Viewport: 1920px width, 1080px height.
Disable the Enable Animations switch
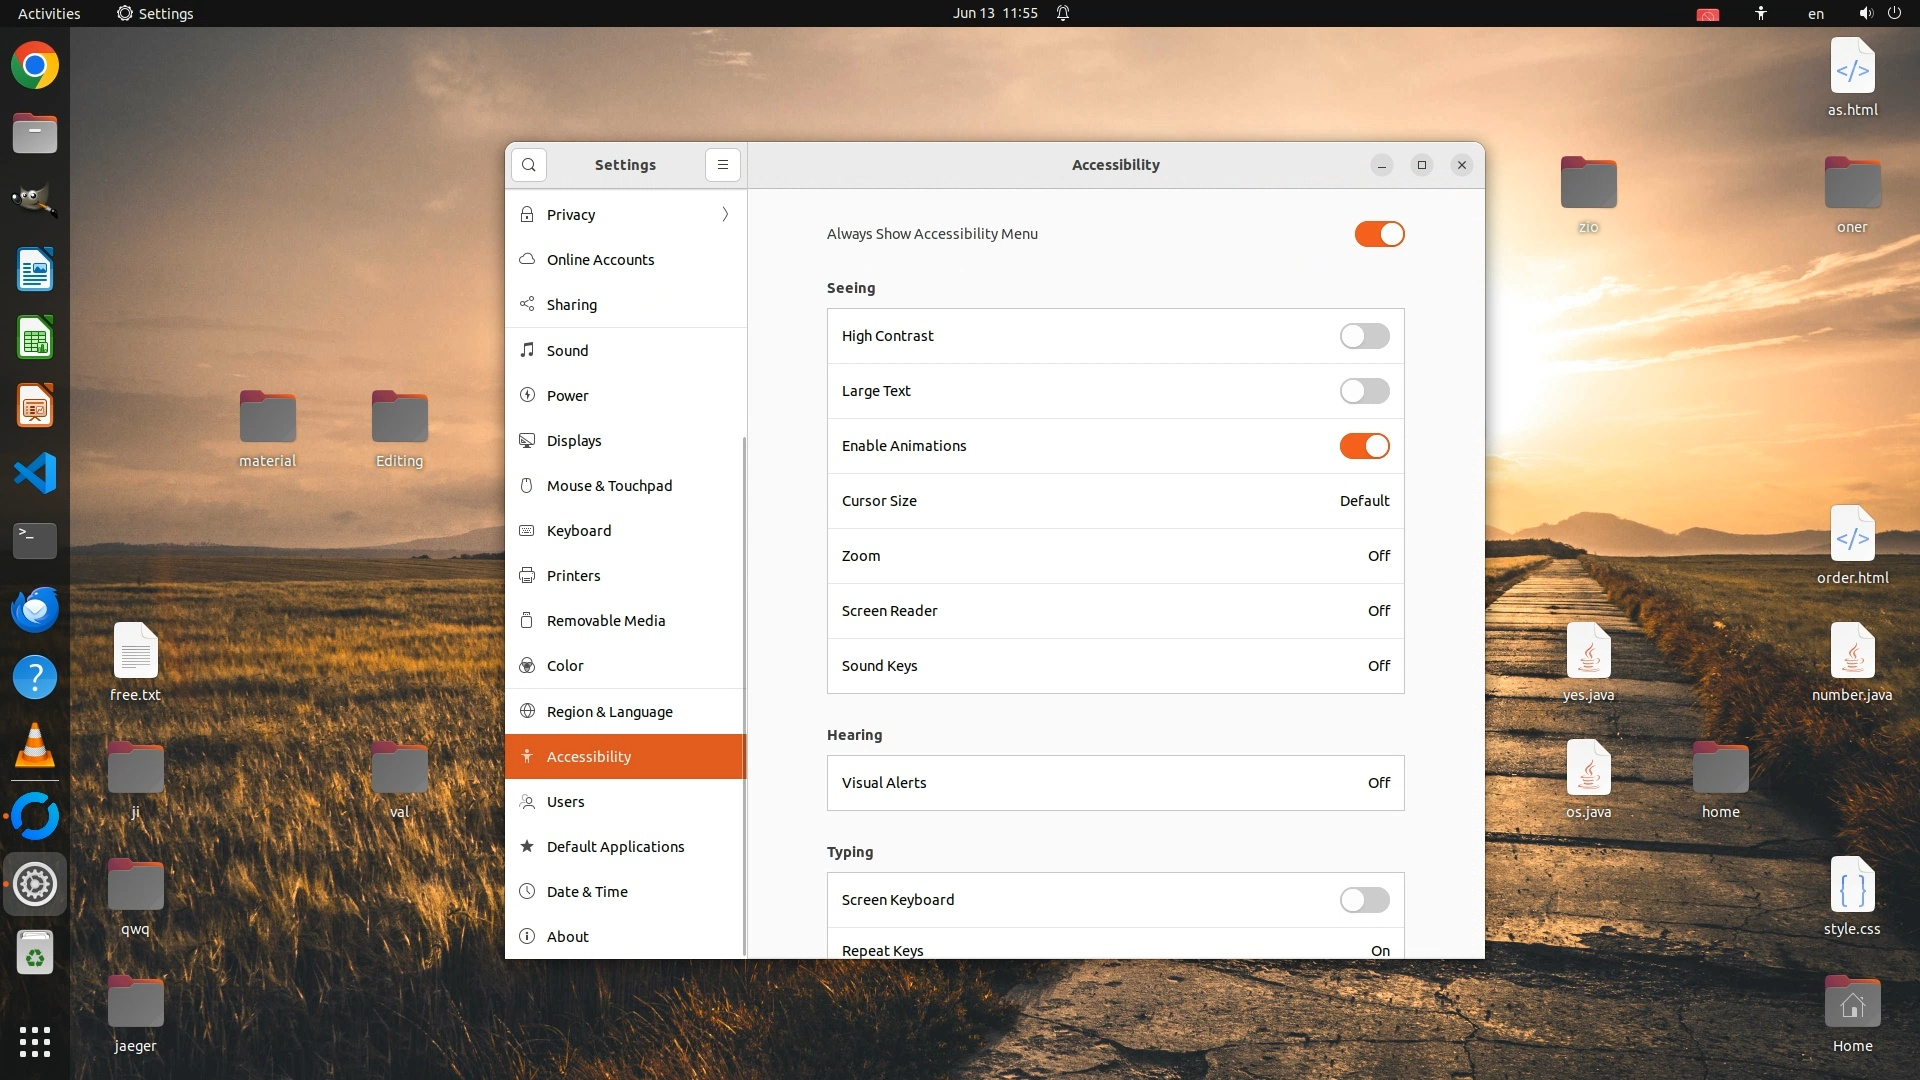[x=1364, y=446]
